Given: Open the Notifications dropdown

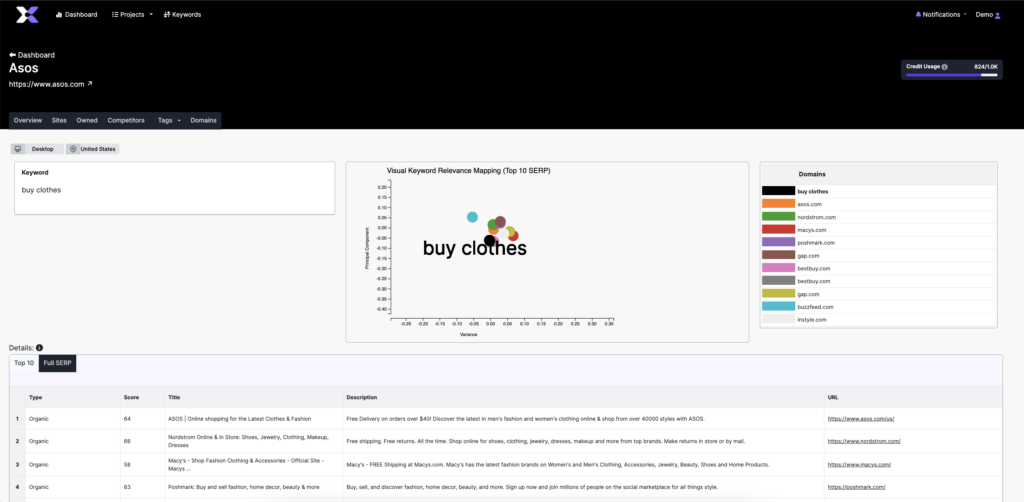Looking at the screenshot, I should pos(941,14).
